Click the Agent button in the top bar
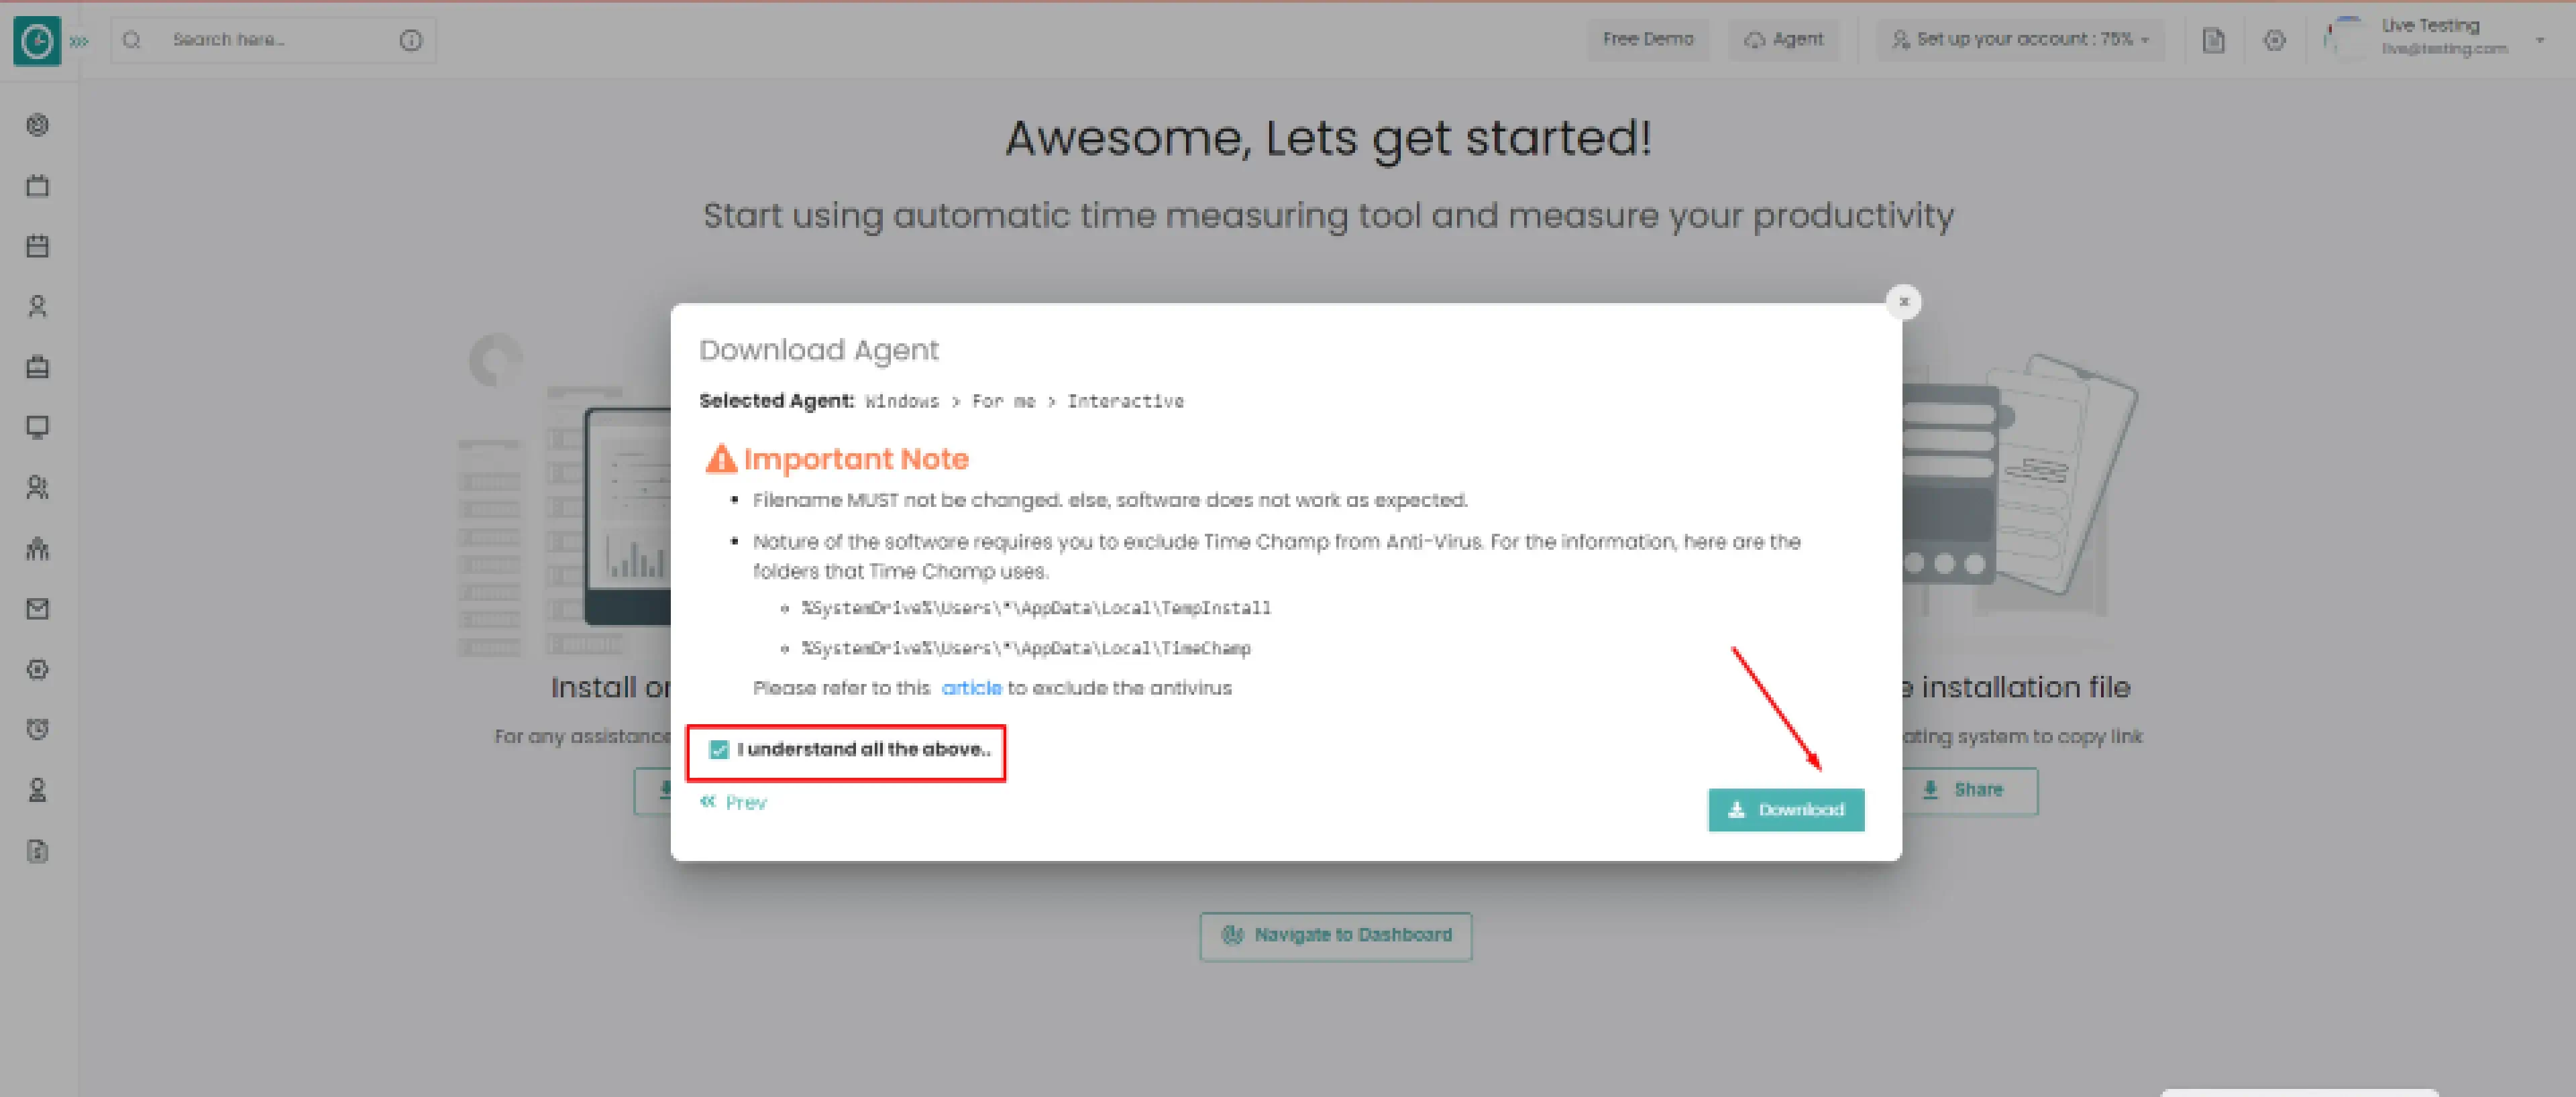 pos(1784,40)
